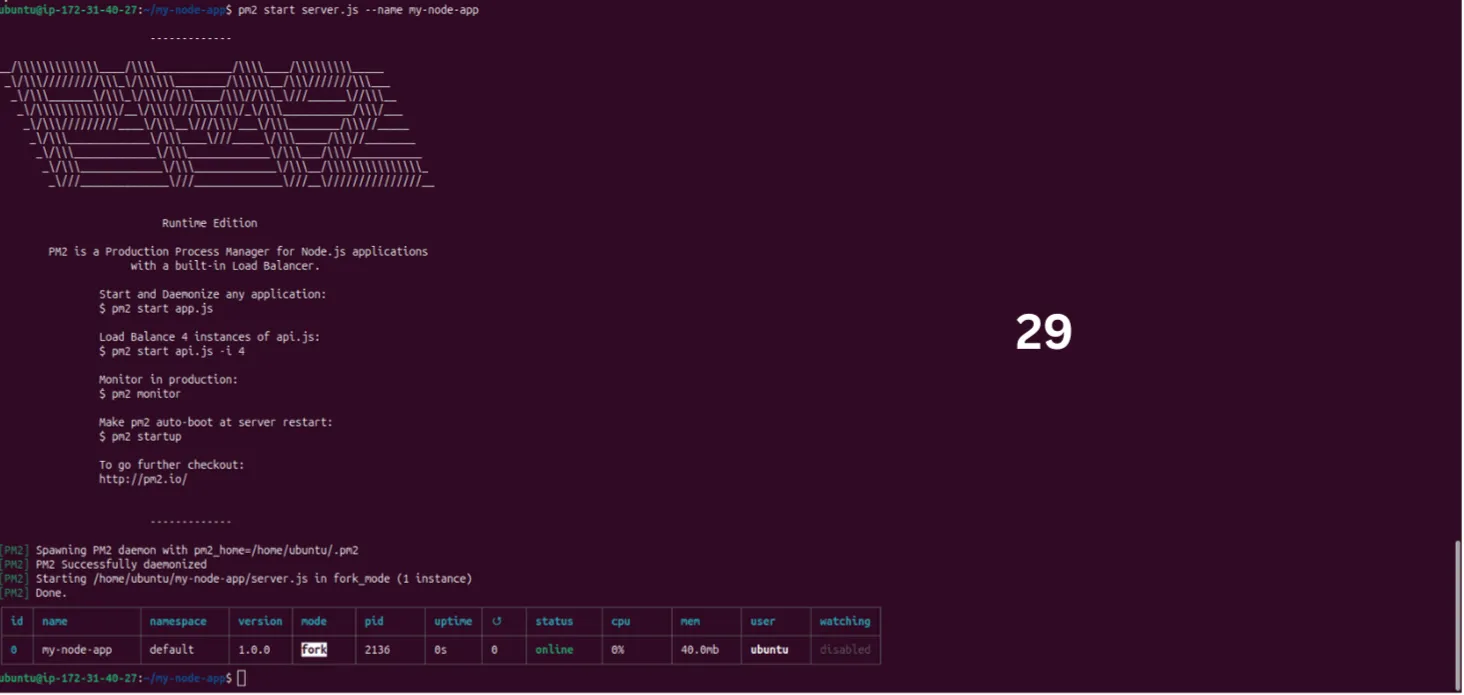Click the '[PM2] Done.' log line
This screenshot has width=1464, height=695.
pos(35,593)
